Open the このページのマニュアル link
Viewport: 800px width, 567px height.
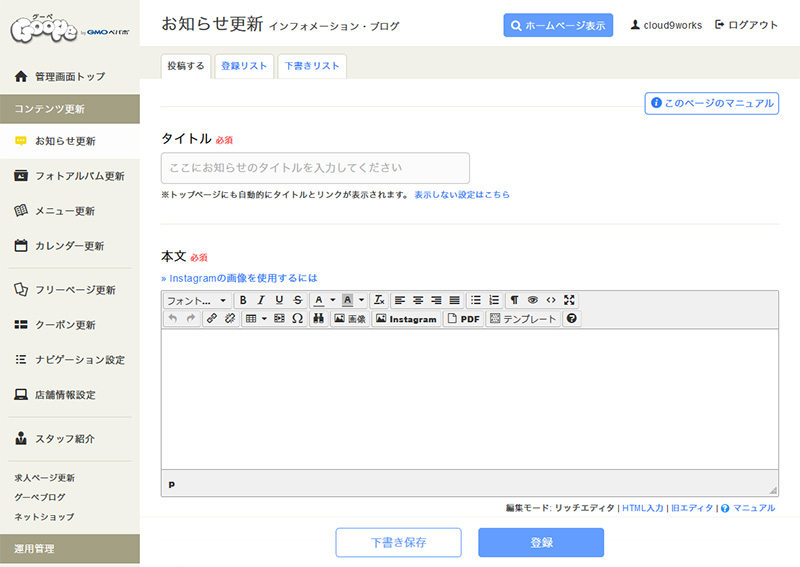point(711,103)
